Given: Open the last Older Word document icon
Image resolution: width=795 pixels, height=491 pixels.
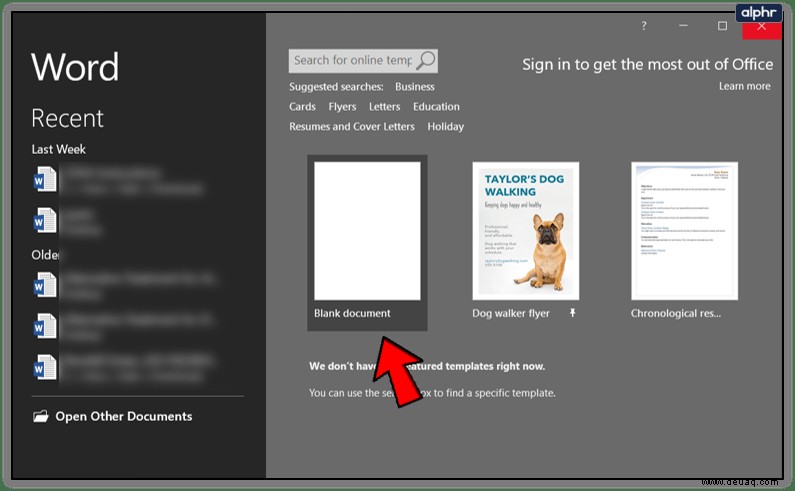Looking at the screenshot, I should (45, 367).
